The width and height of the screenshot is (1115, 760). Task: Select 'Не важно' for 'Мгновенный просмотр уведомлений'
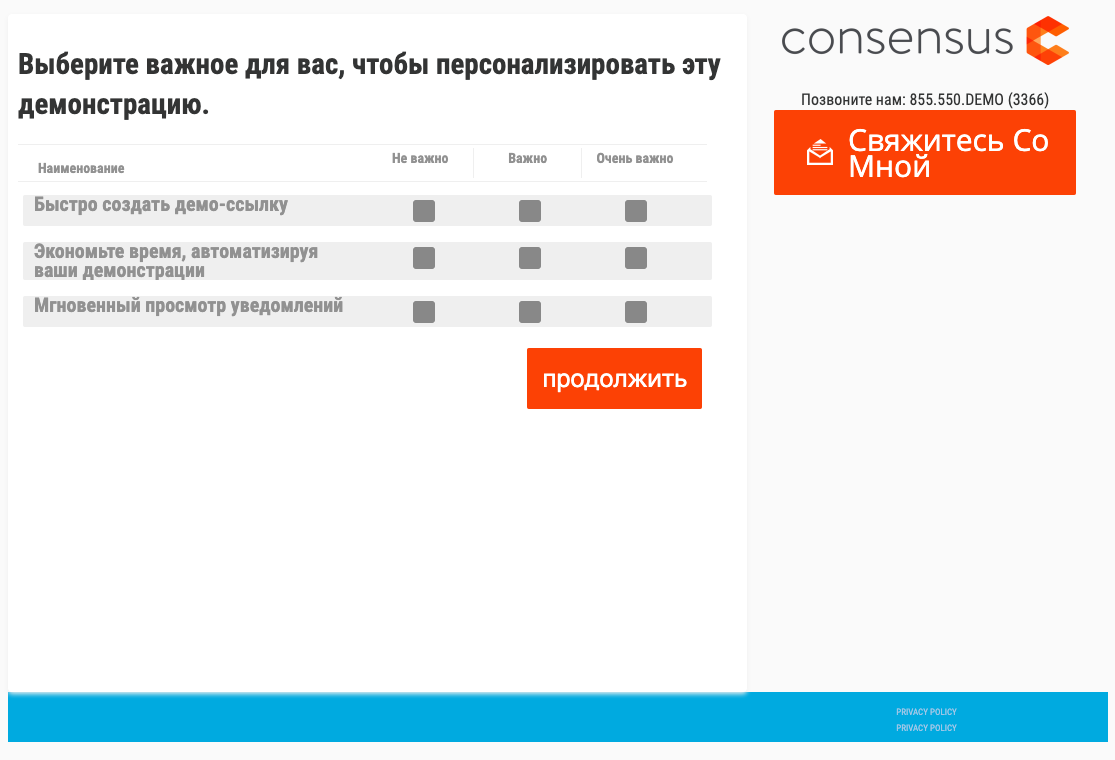click(423, 311)
